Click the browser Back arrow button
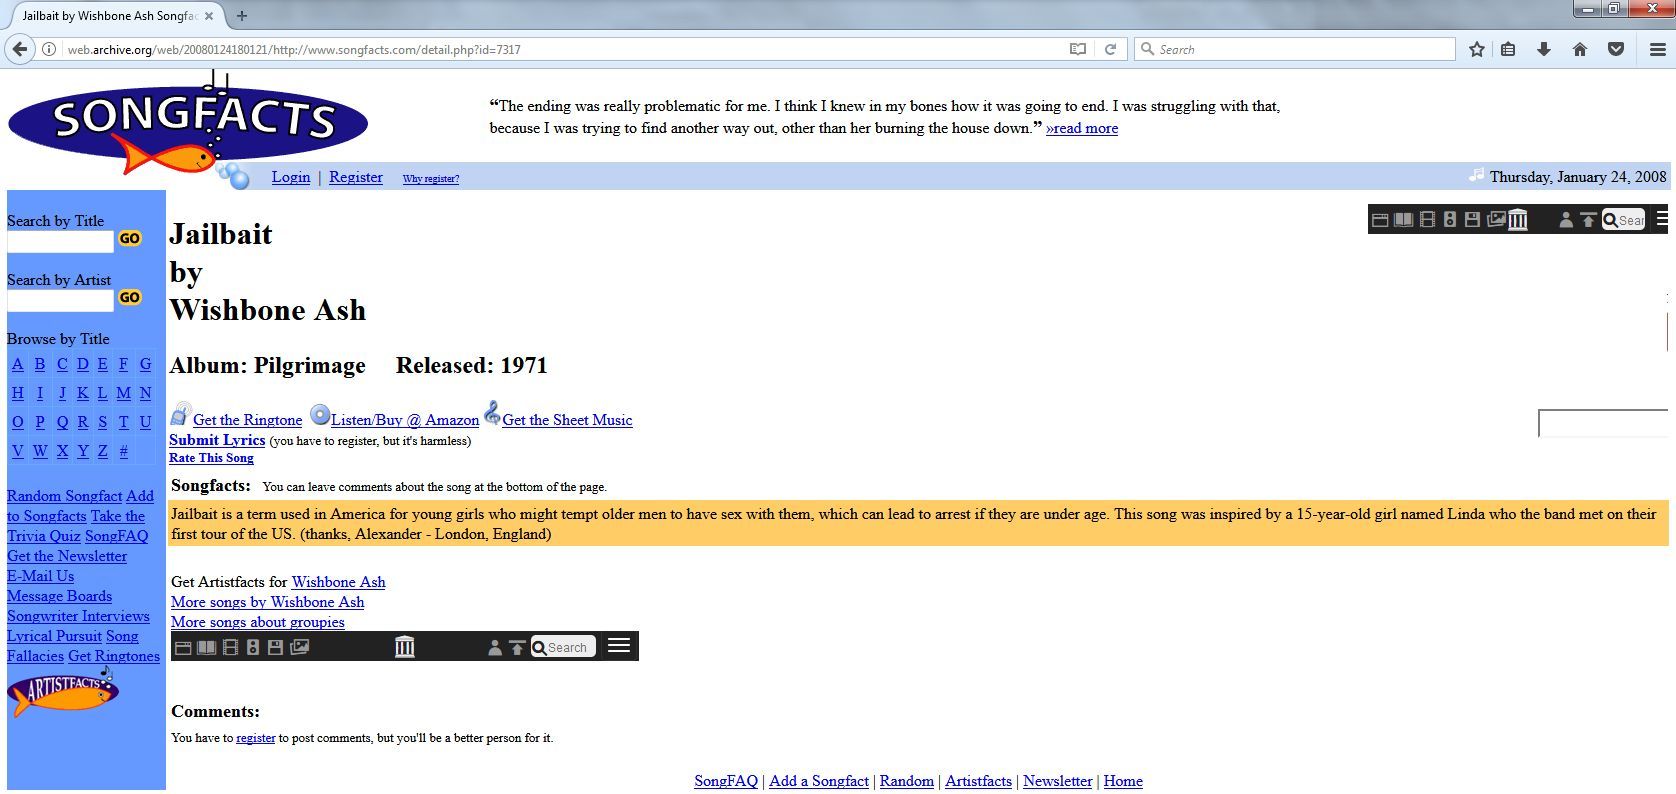This screenshot has height=794, width=1676. [x=19, y=49]
